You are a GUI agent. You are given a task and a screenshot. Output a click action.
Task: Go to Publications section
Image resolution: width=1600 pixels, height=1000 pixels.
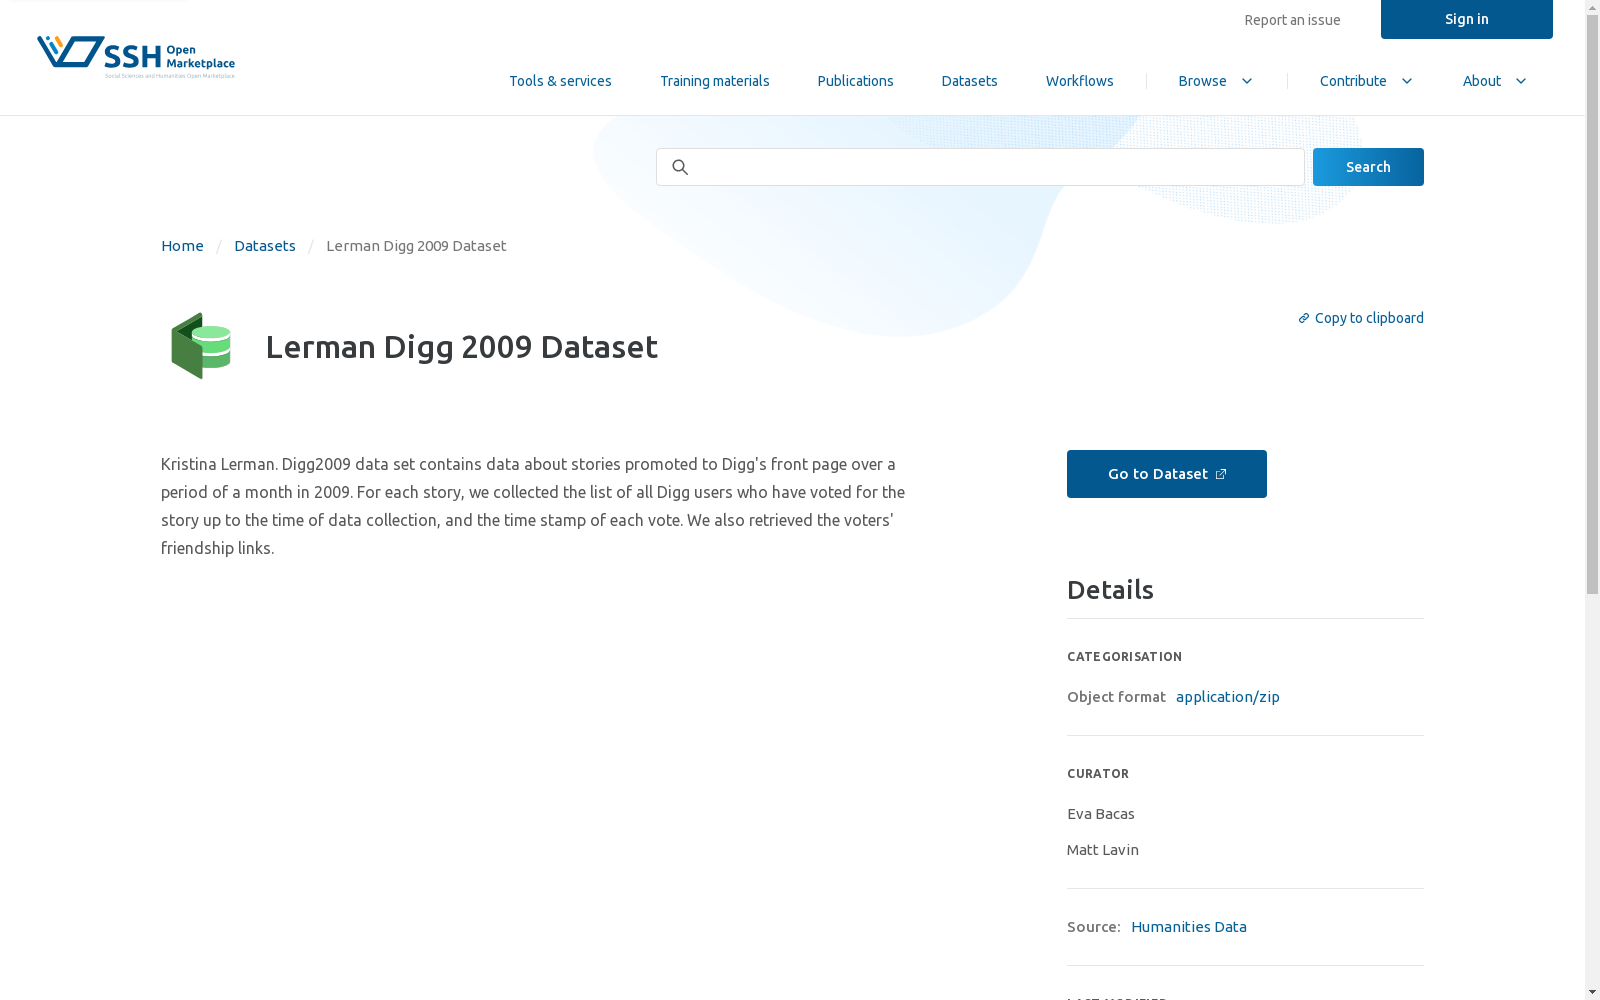coord(855,81)
